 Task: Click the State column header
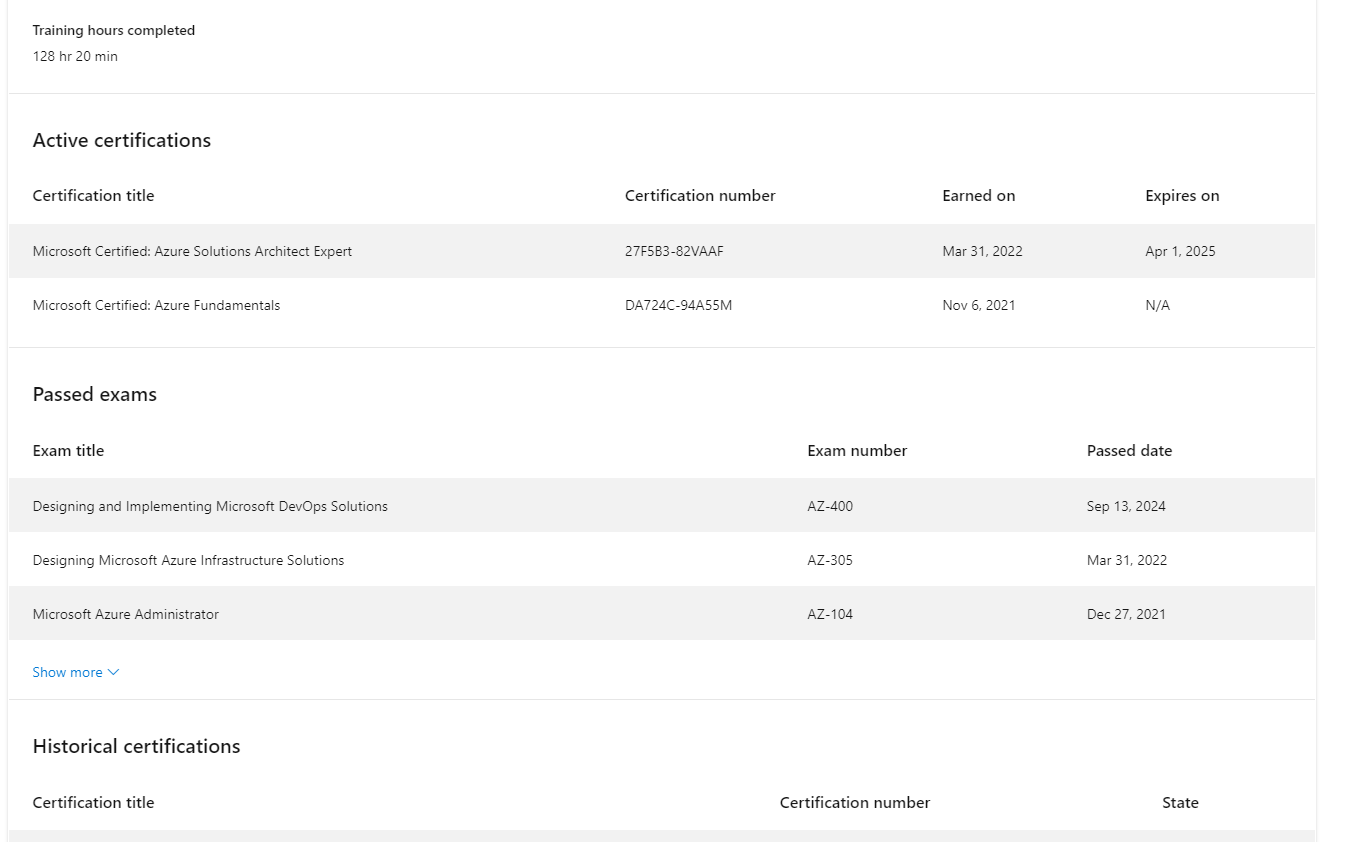[x=1180, y=802]
